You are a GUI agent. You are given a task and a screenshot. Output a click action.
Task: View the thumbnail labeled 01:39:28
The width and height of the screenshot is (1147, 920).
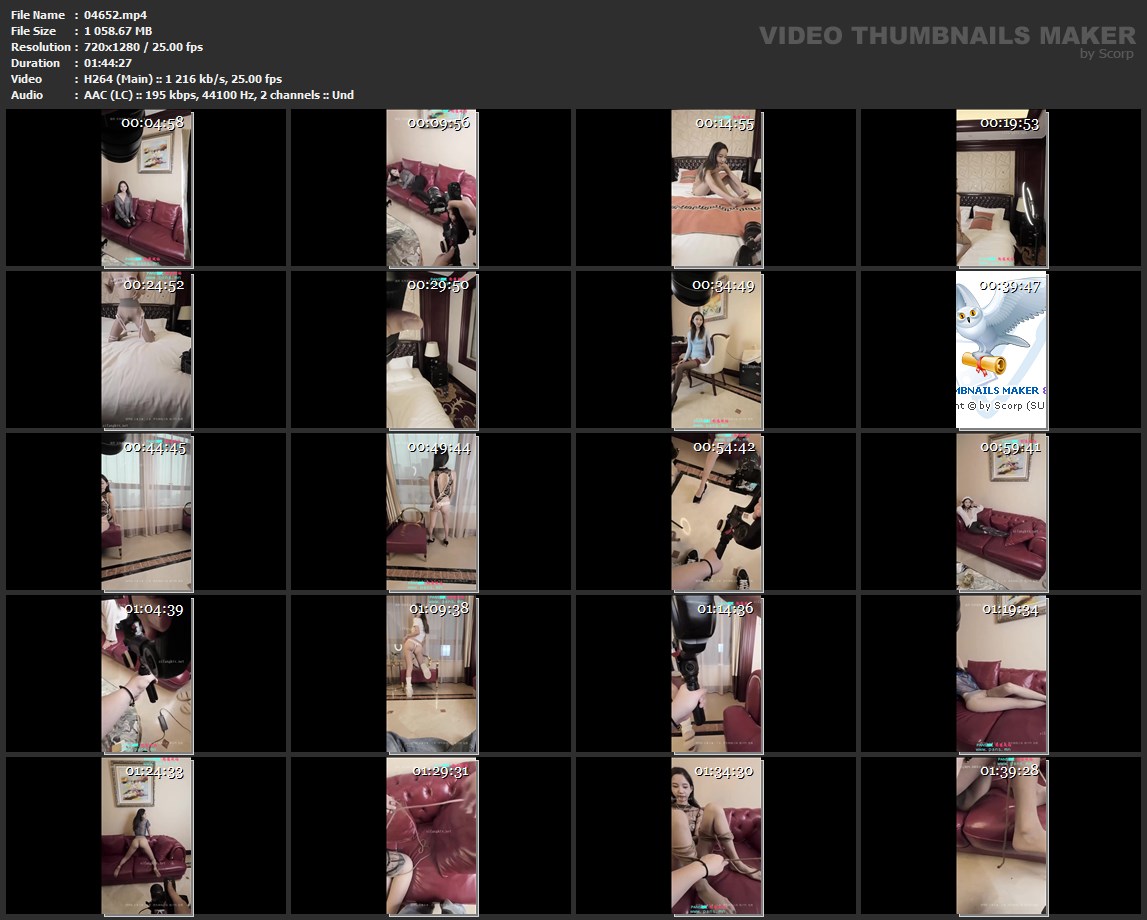[x=1001, y=837]
